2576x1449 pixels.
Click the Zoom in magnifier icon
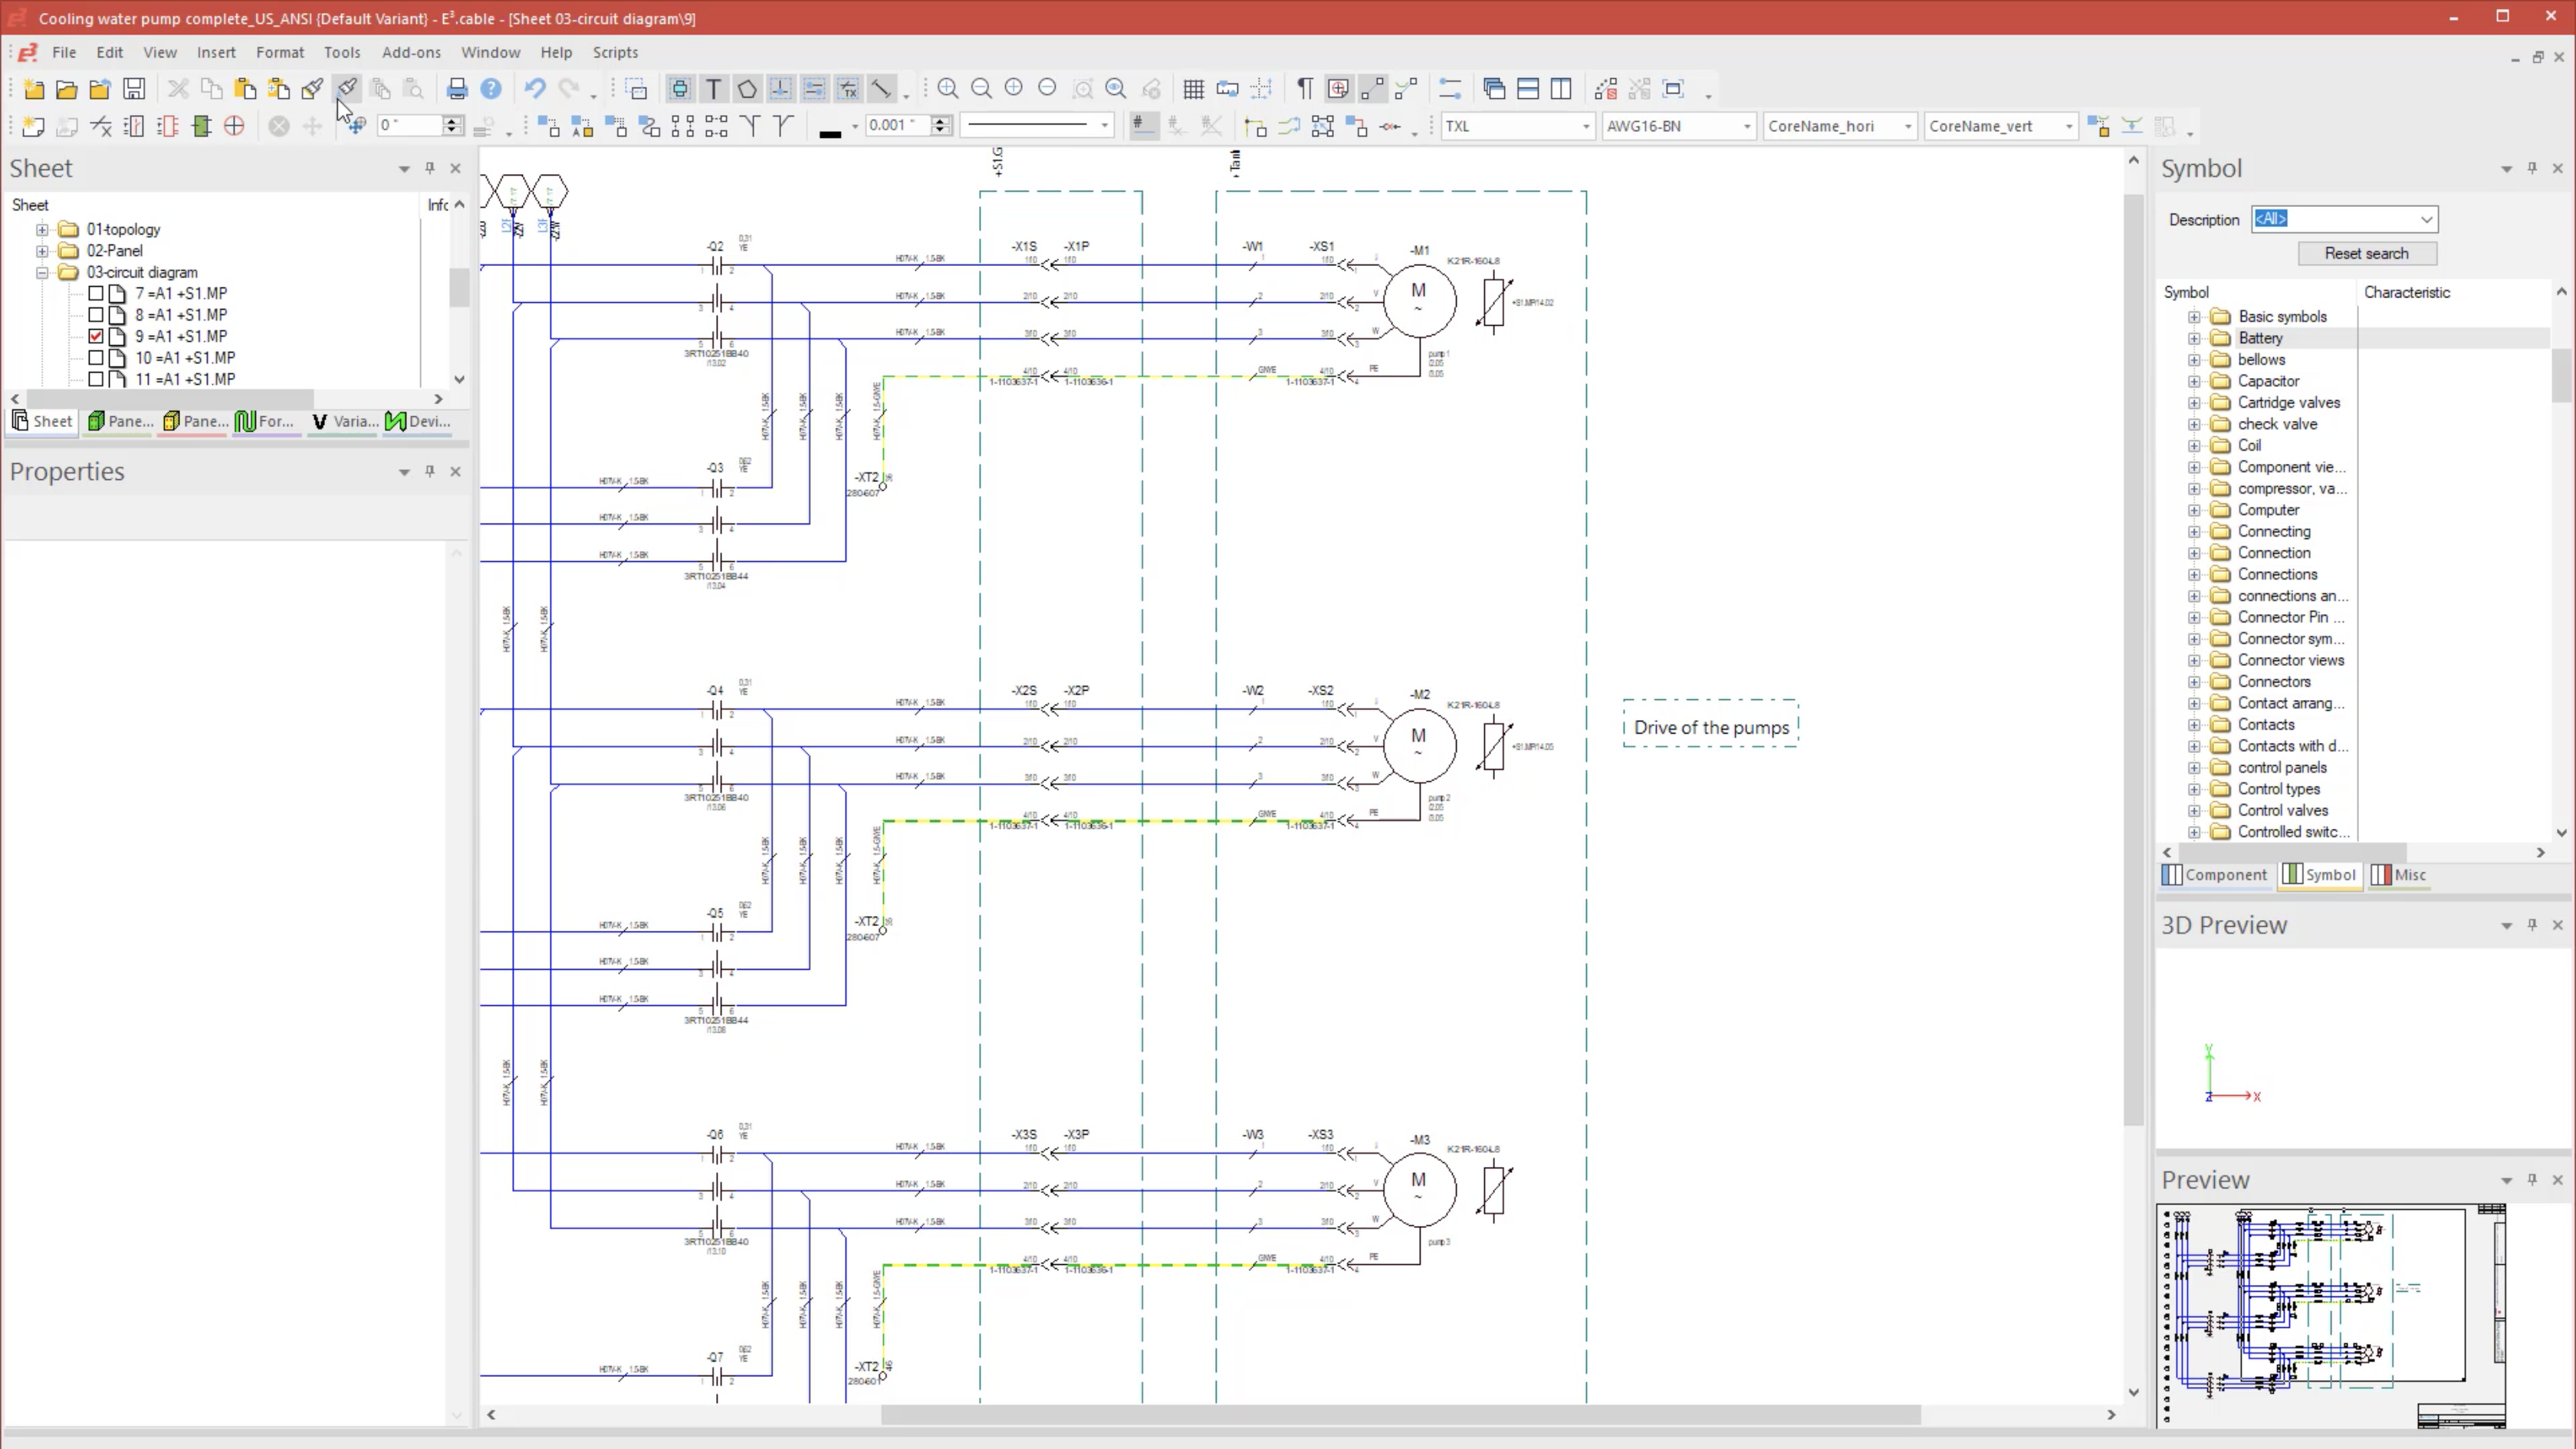948,89
